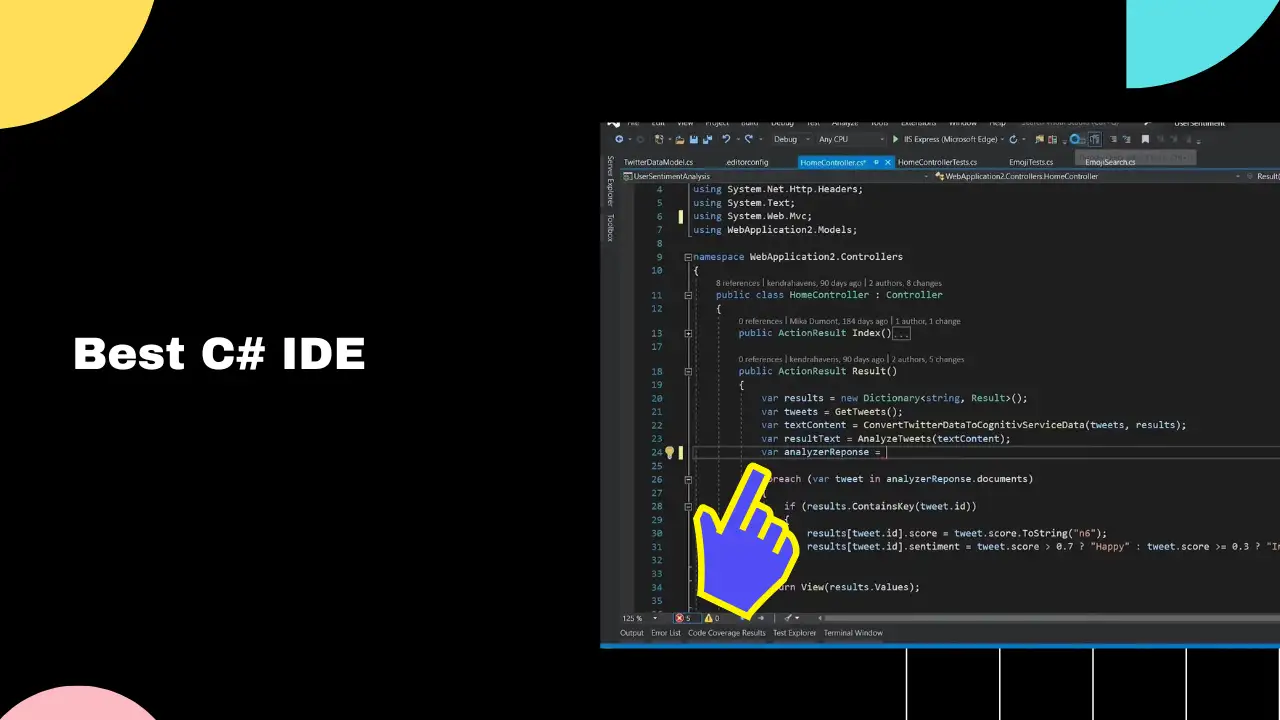Click 'using System.Web.Mvc;' on line 6

tap(752, 216)
